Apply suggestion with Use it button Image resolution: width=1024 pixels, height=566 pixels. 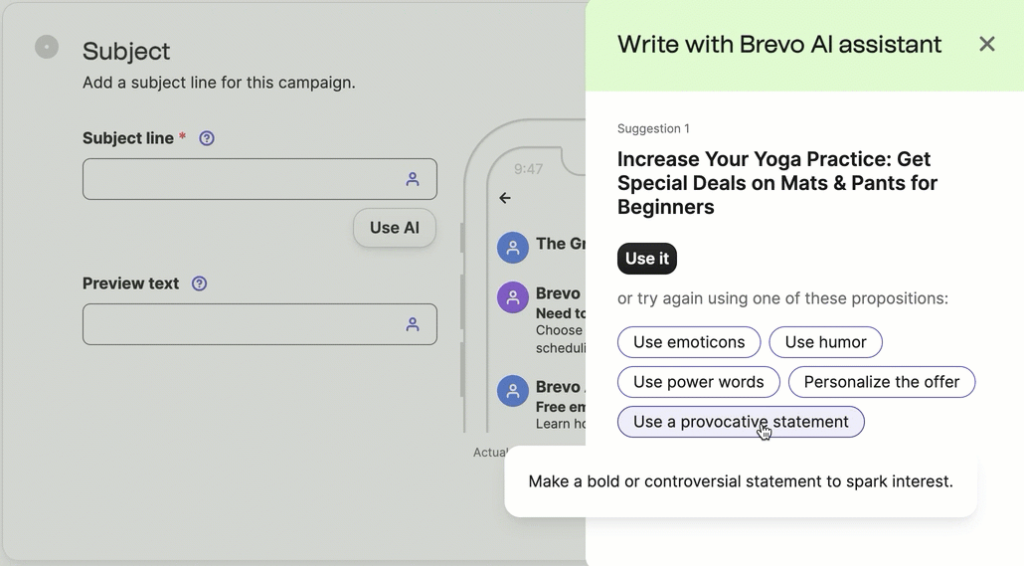[x=647, y=259]
